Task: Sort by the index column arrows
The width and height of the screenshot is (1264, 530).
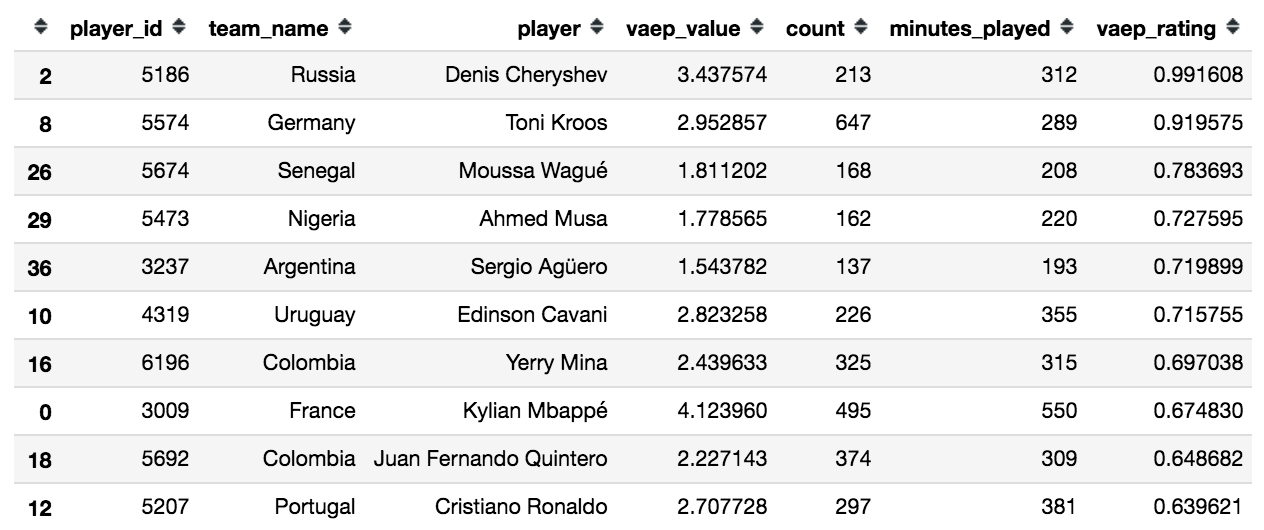Action: [41, 29]
